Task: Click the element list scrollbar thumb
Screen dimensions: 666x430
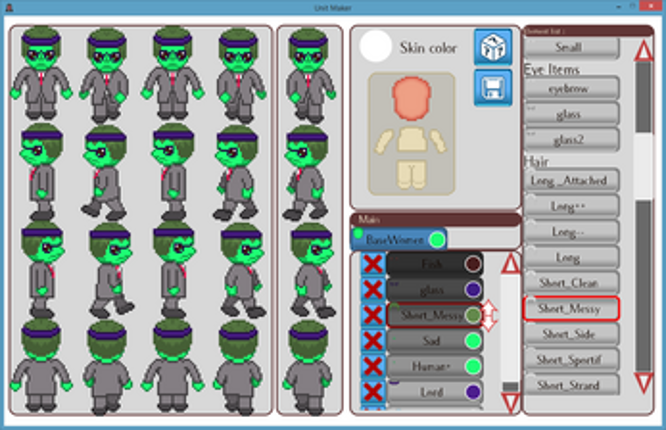Action: pos(643,166)
